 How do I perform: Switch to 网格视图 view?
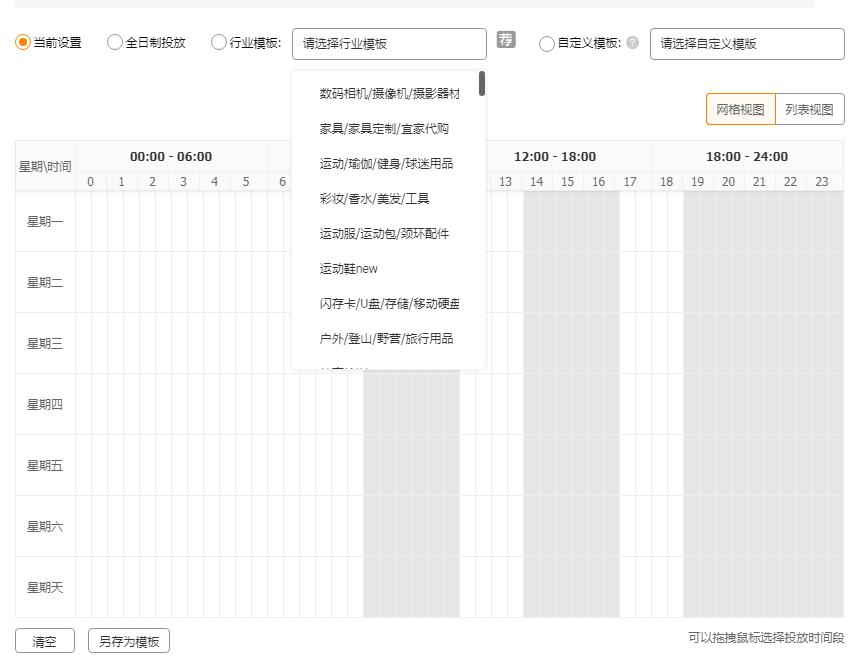tap(740, 109)
